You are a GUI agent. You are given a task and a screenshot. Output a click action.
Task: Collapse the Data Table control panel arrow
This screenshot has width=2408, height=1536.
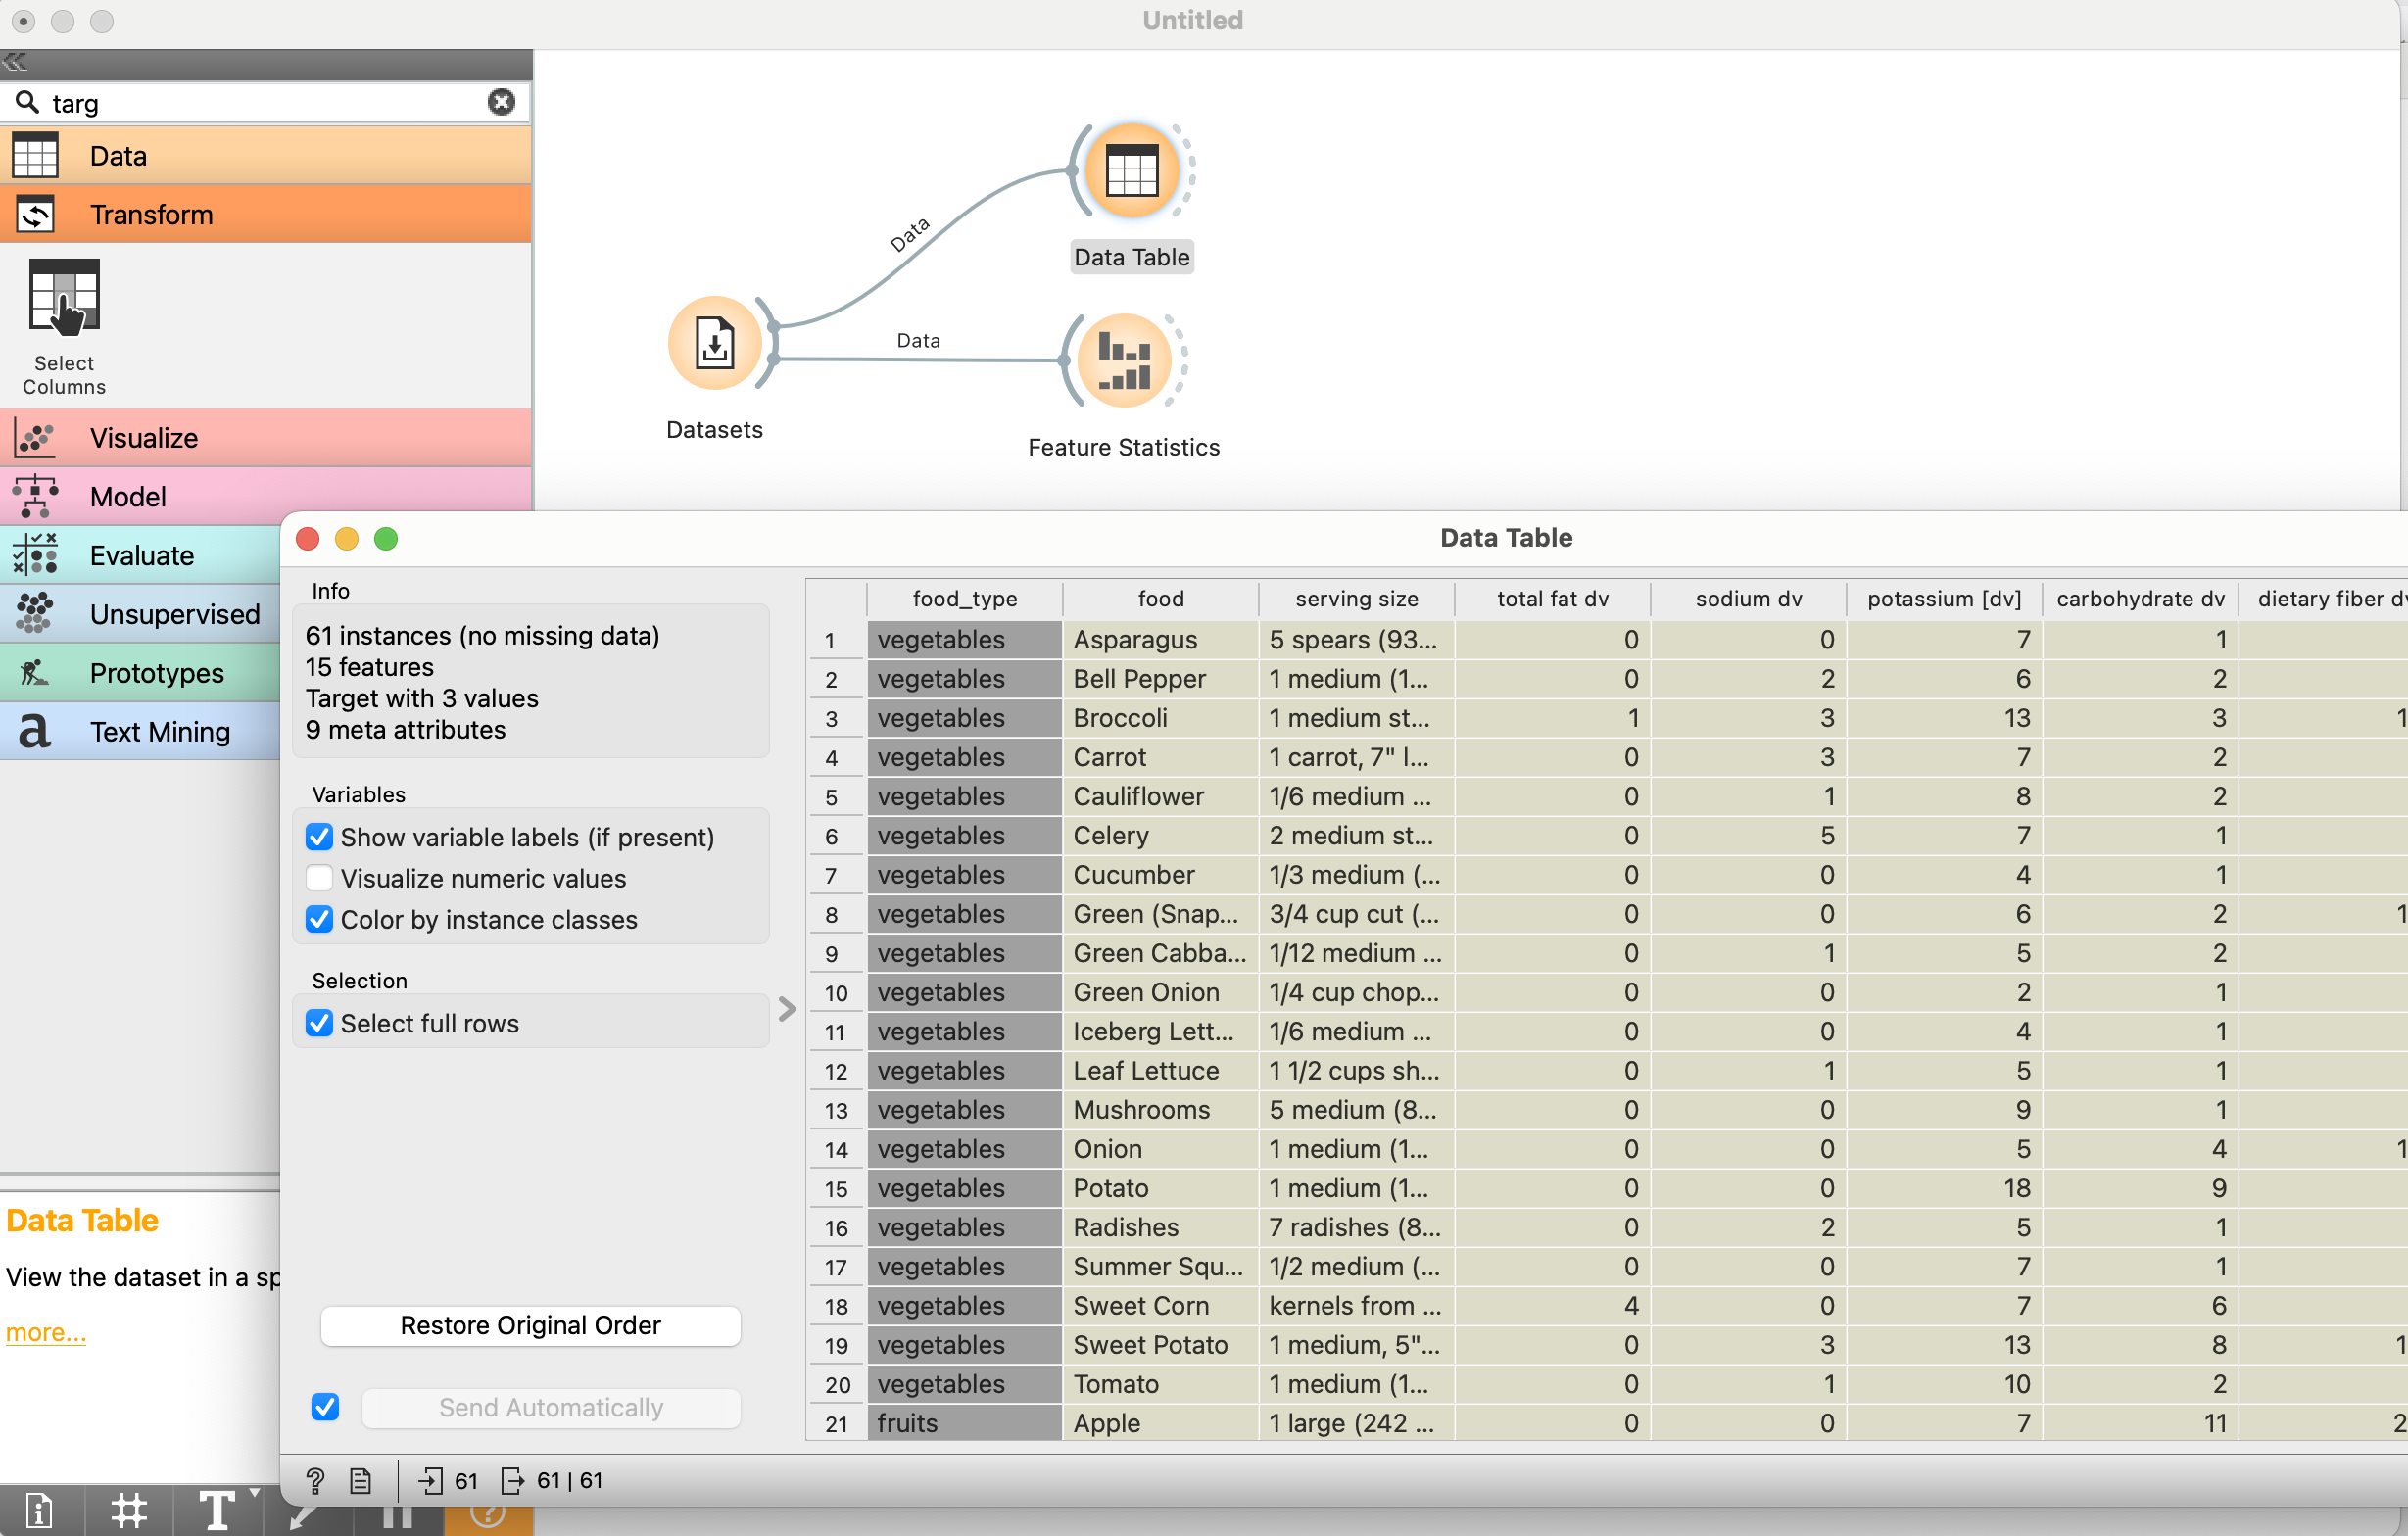click(x=787, y=1008)
